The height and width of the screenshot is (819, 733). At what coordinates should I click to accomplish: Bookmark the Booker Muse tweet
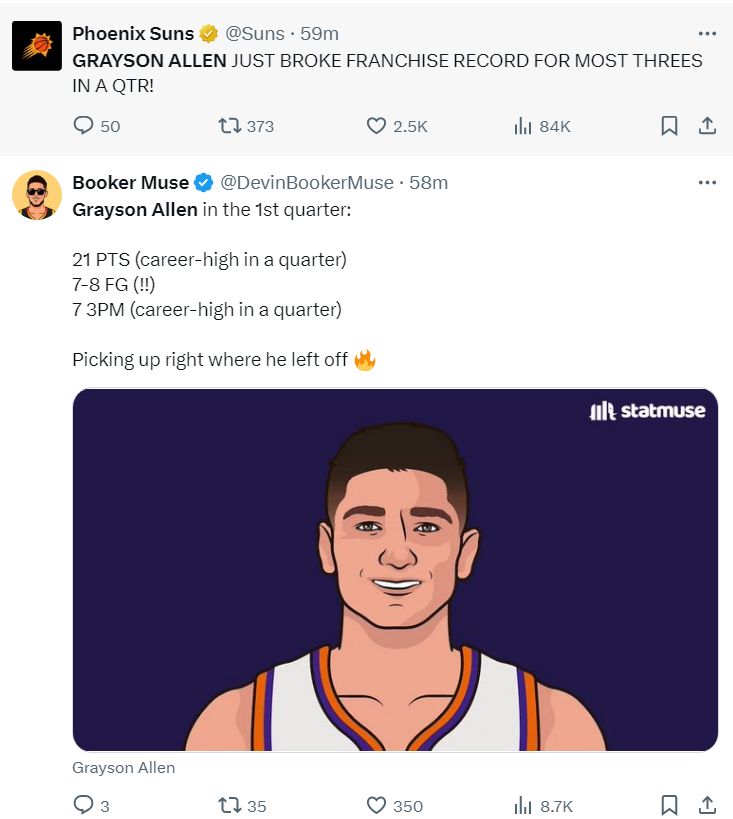[669, 805]
